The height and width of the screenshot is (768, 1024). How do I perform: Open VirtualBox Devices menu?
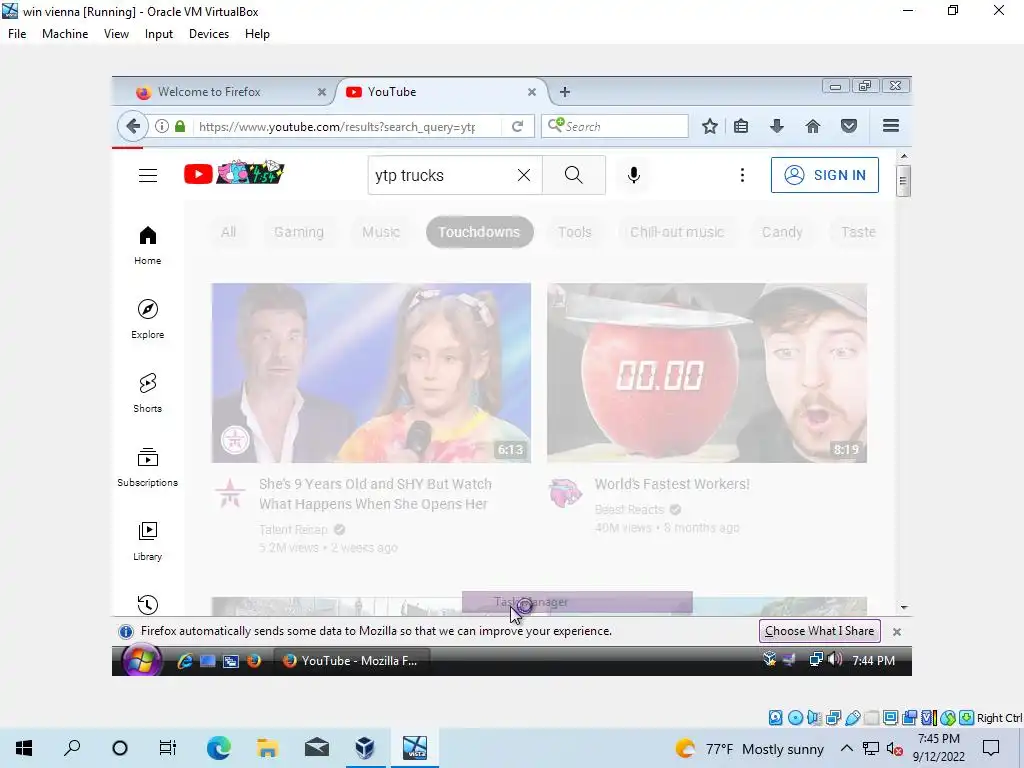click(x=209, y=34)
